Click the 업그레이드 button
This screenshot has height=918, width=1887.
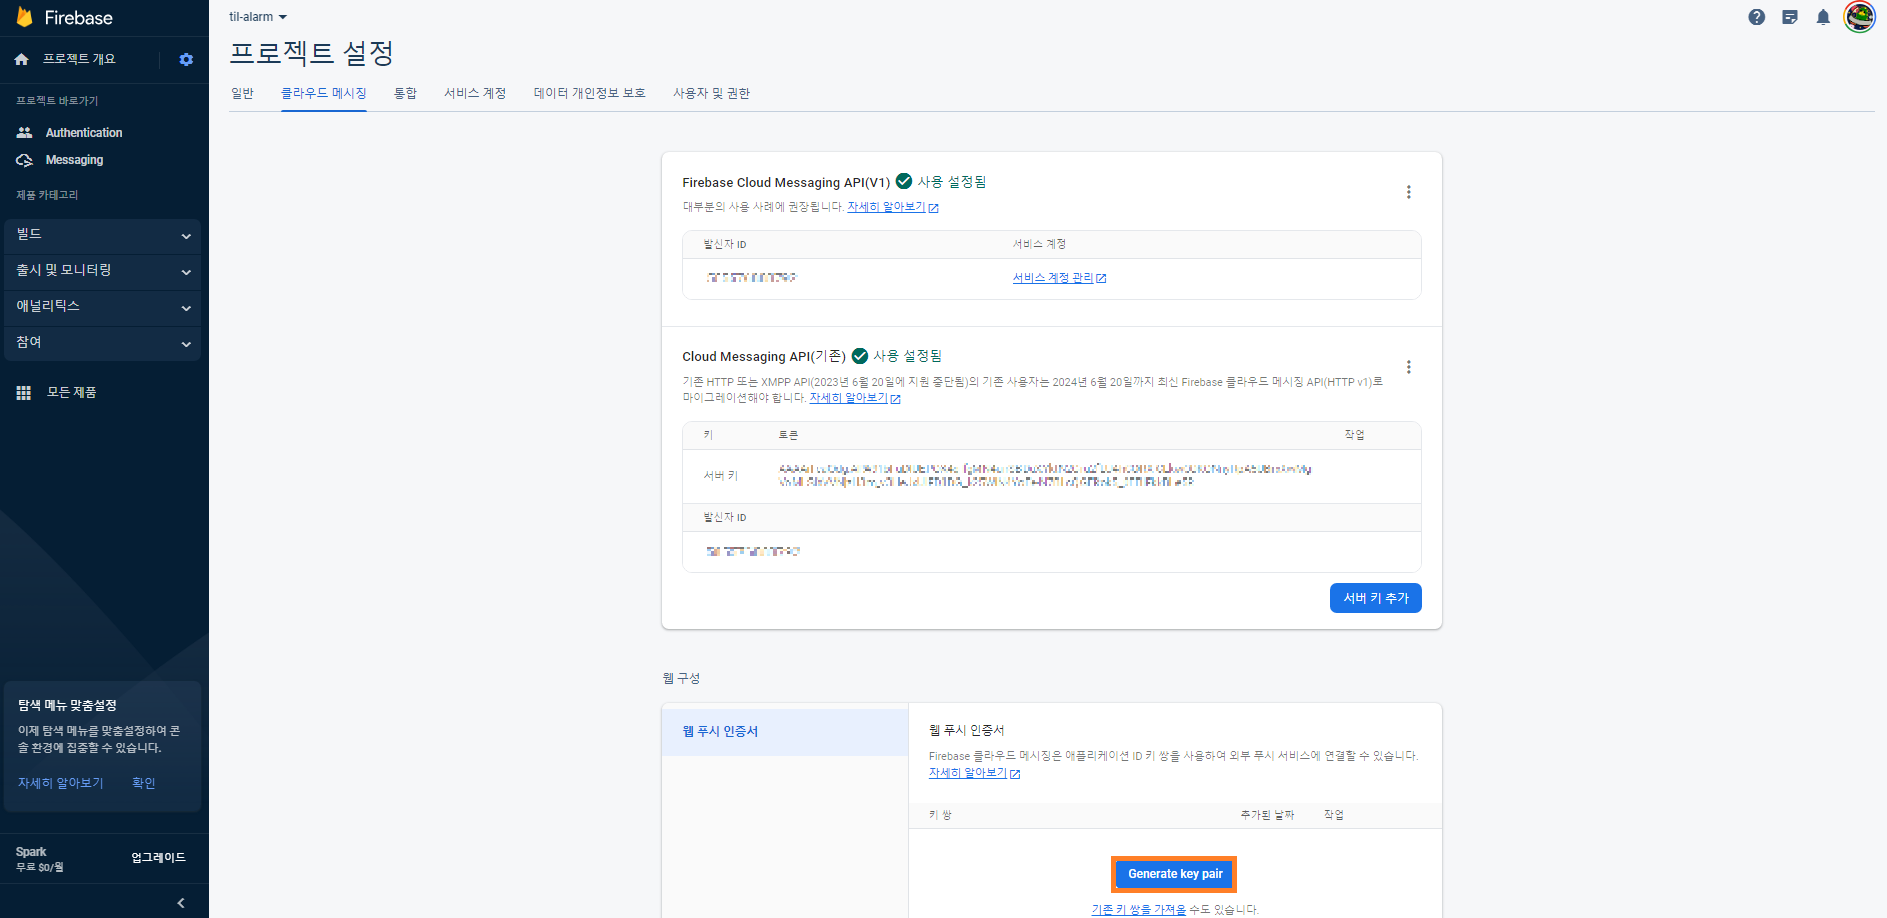pos(159,858)
